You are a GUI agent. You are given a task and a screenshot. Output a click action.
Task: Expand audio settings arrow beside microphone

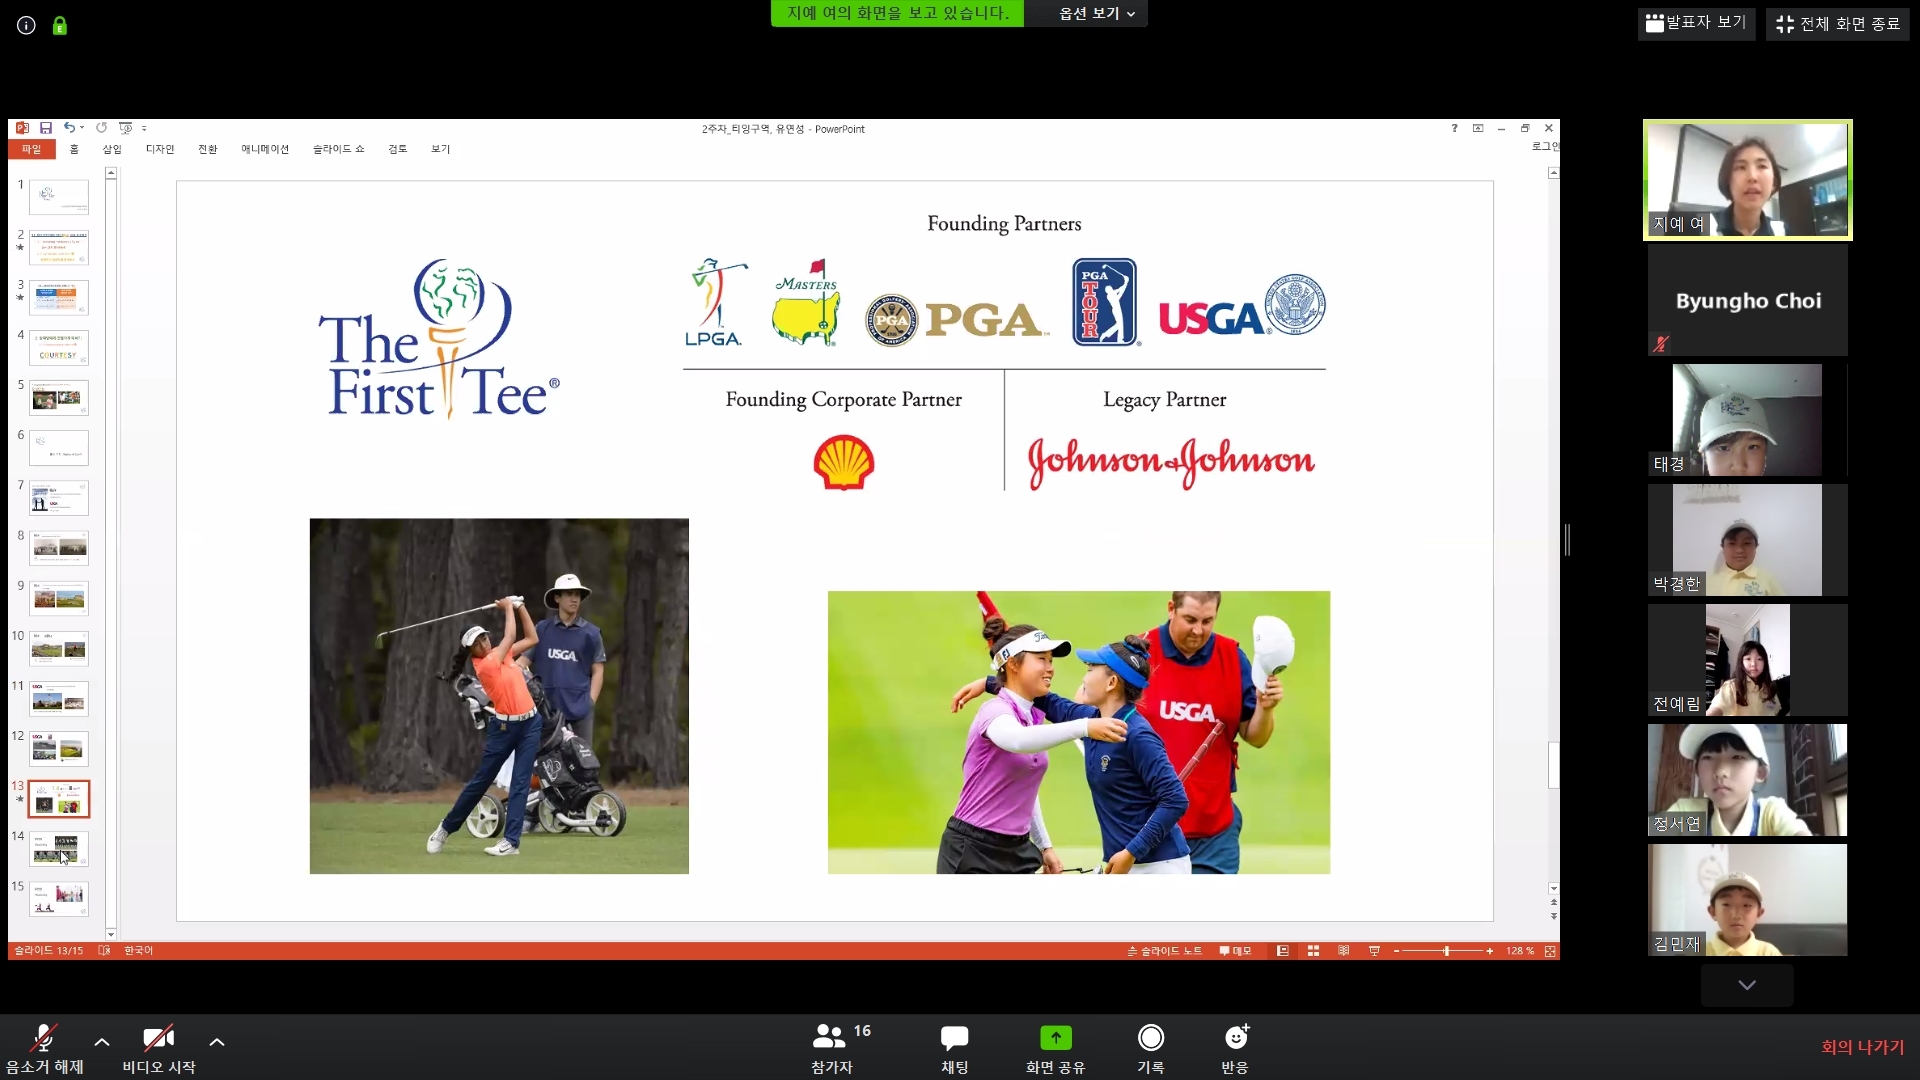click(x=102, y=1042)
